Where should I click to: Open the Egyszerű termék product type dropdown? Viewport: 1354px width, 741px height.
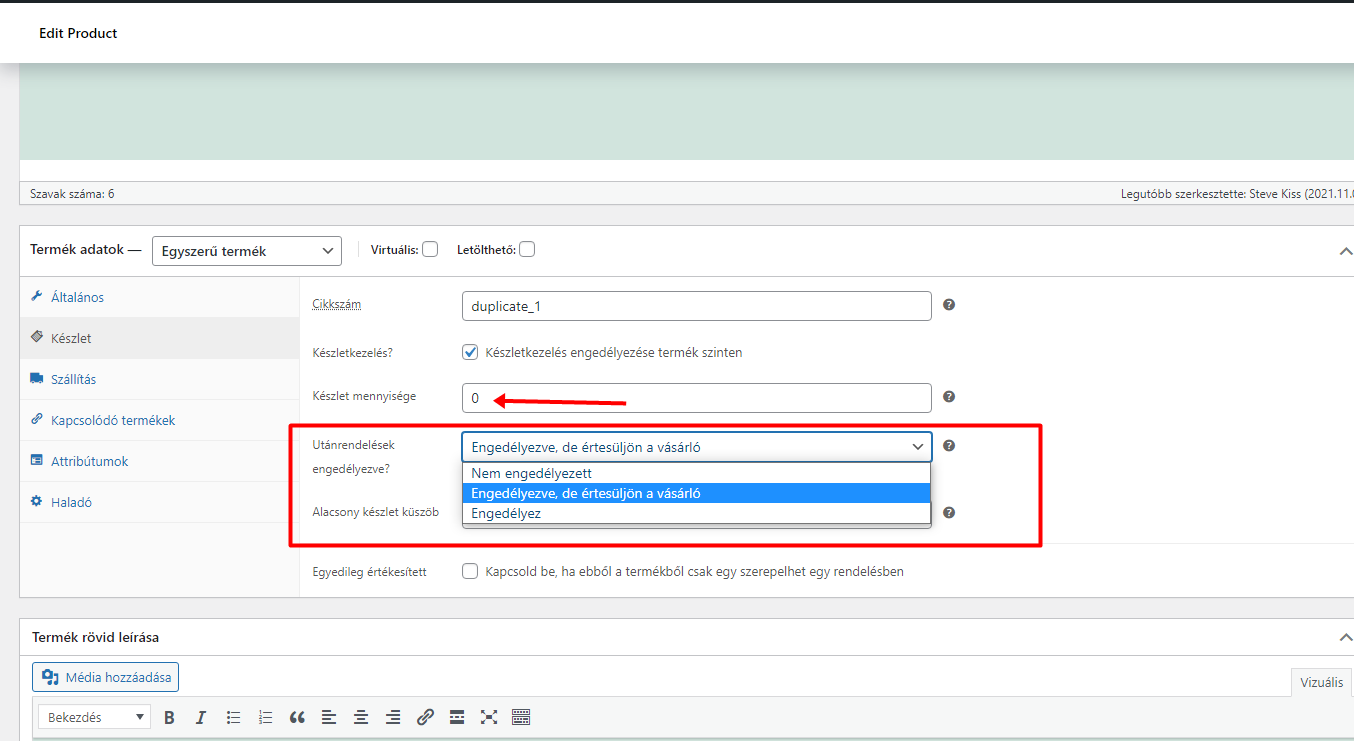tap(246, 251)
